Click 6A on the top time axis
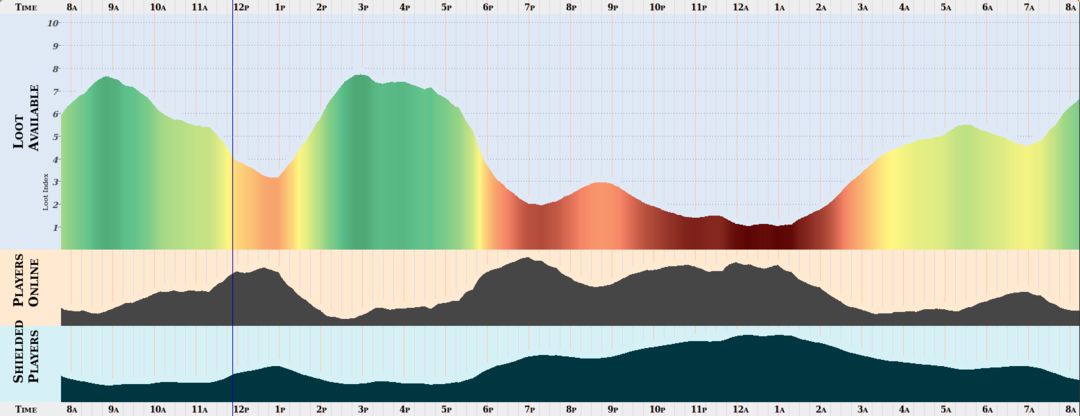Viewport: 1080px width, 416px height. [987, 7]
